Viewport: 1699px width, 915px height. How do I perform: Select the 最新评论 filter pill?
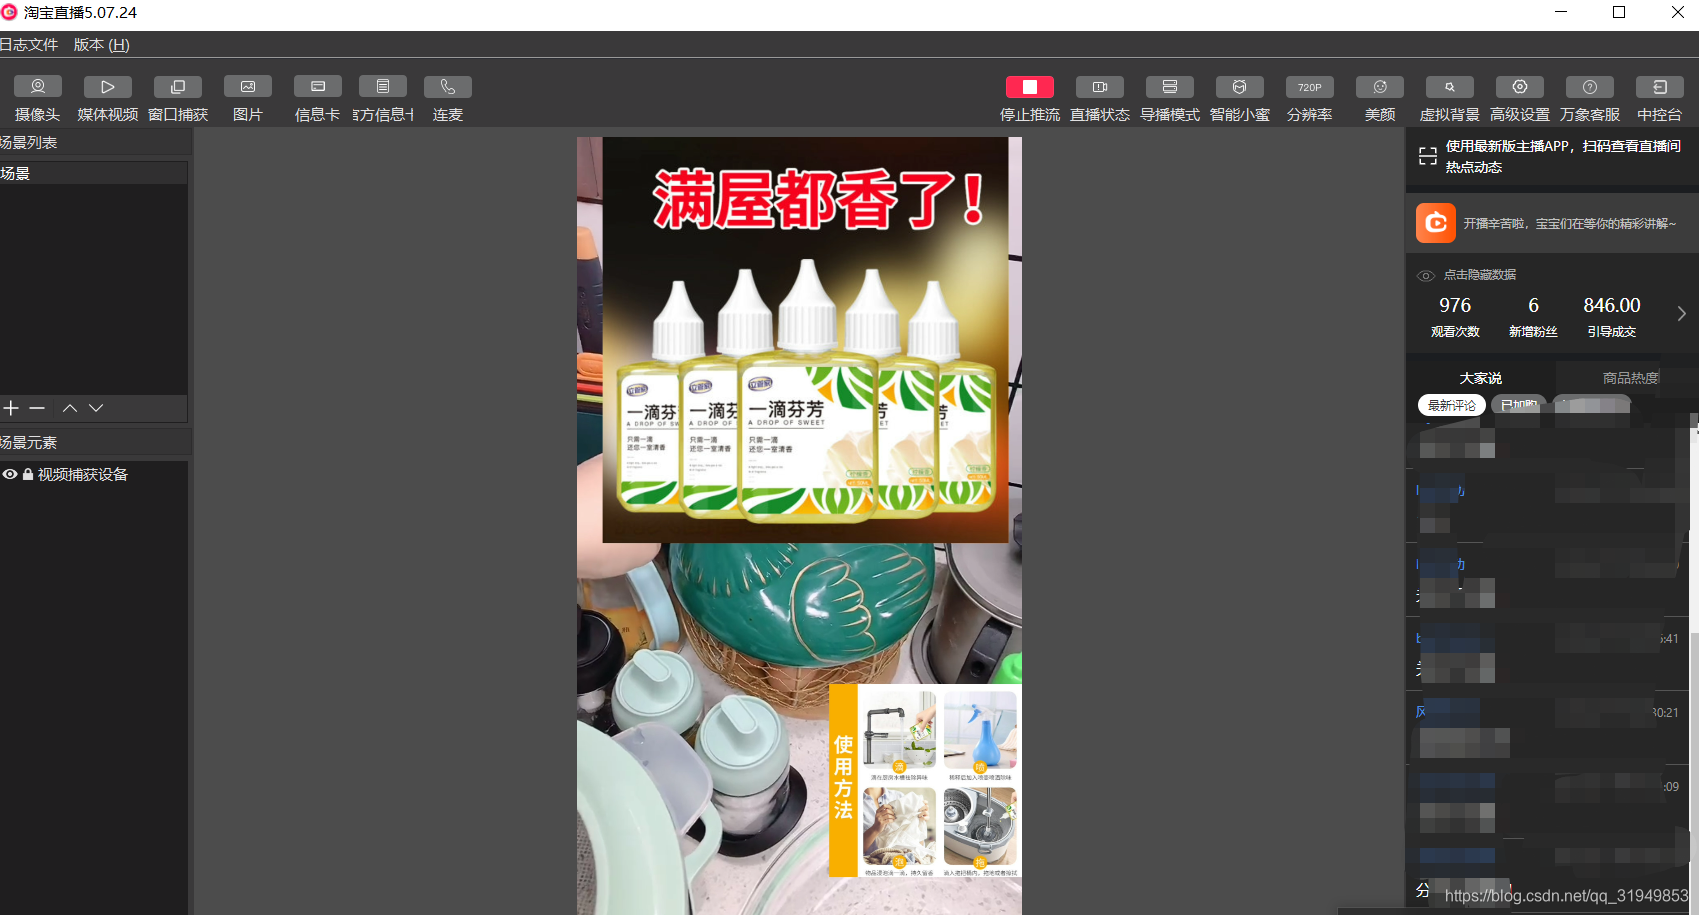[x=1452, y=405]
